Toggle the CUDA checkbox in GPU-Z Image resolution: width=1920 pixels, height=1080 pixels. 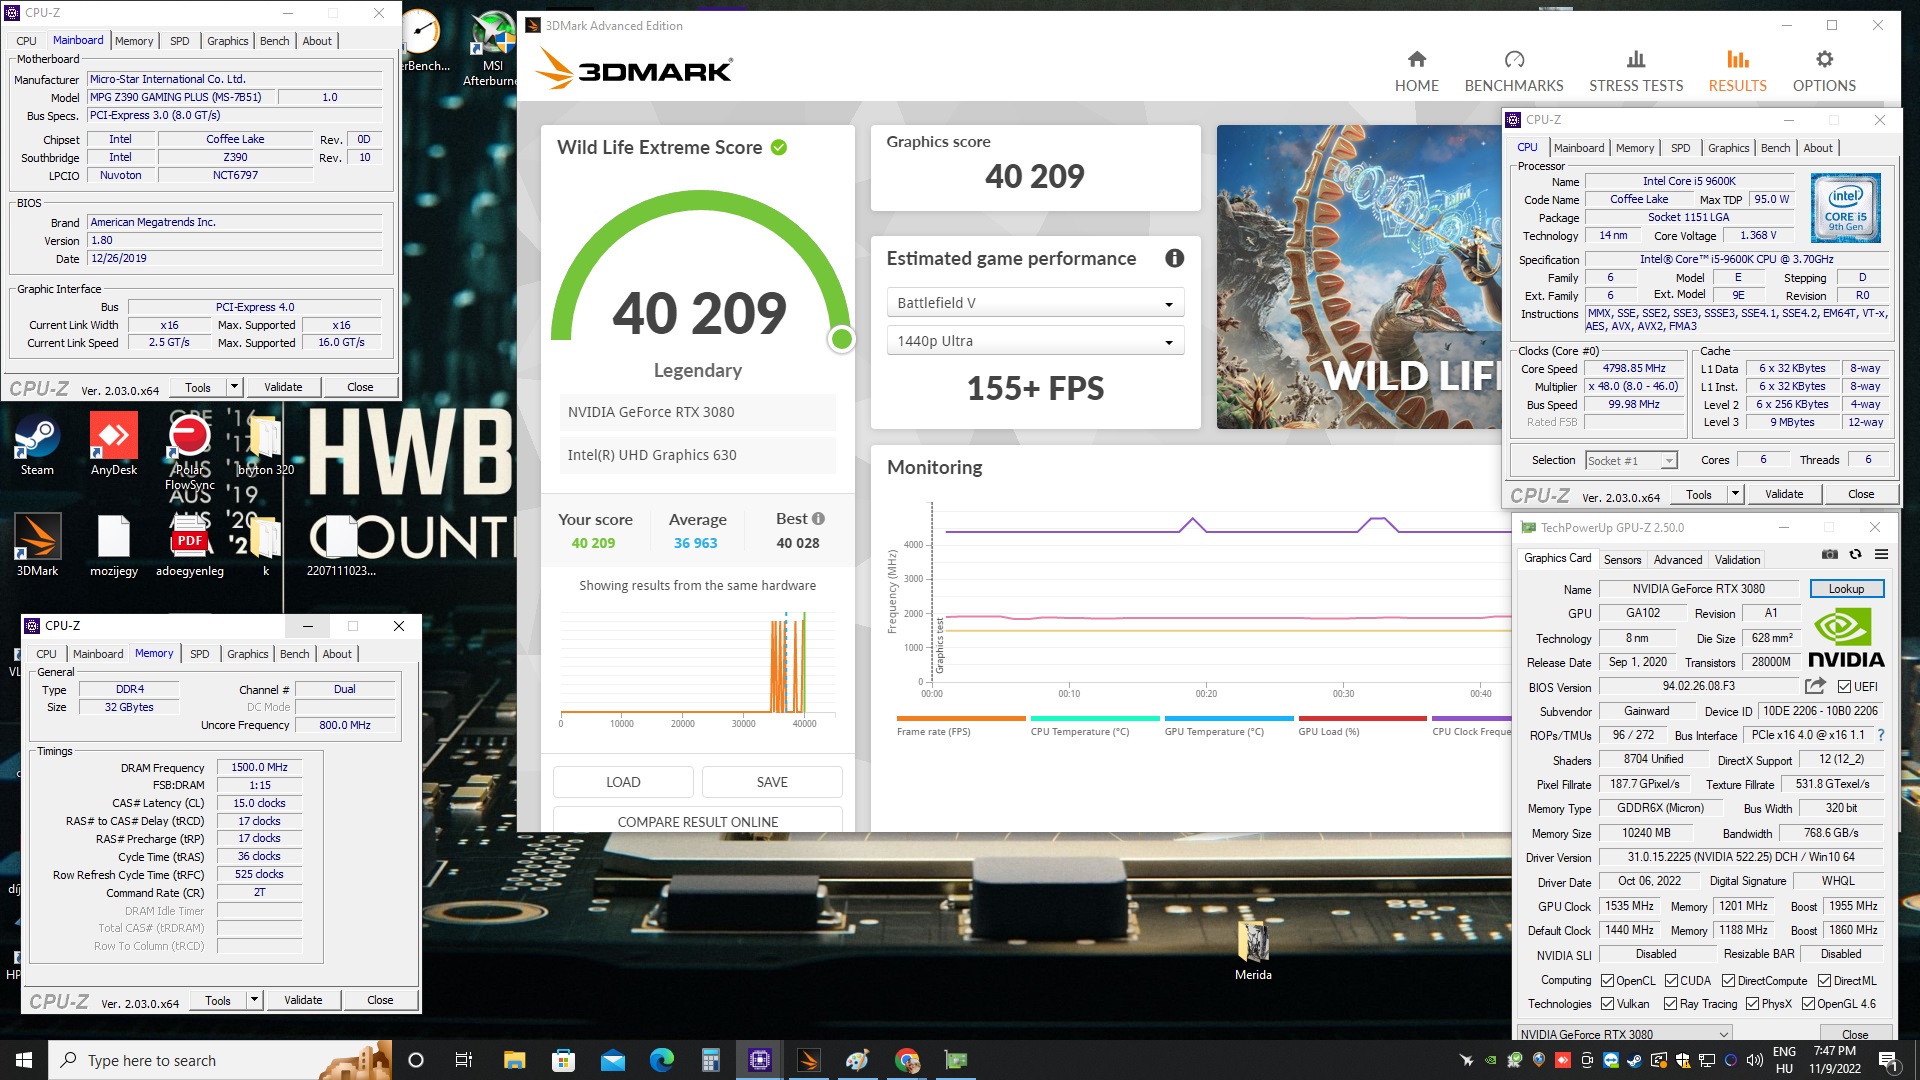(1671, 980)
